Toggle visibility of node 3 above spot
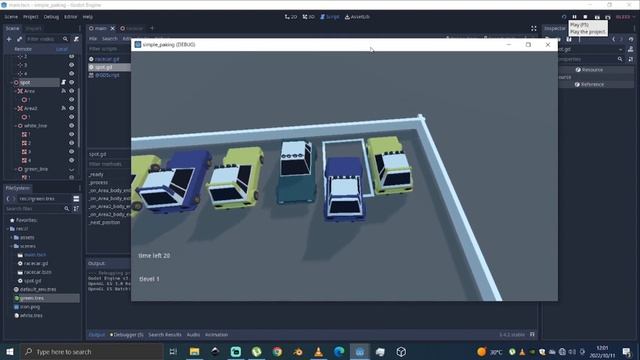This screenshot has width=640, height=360. tap(71, 65)
